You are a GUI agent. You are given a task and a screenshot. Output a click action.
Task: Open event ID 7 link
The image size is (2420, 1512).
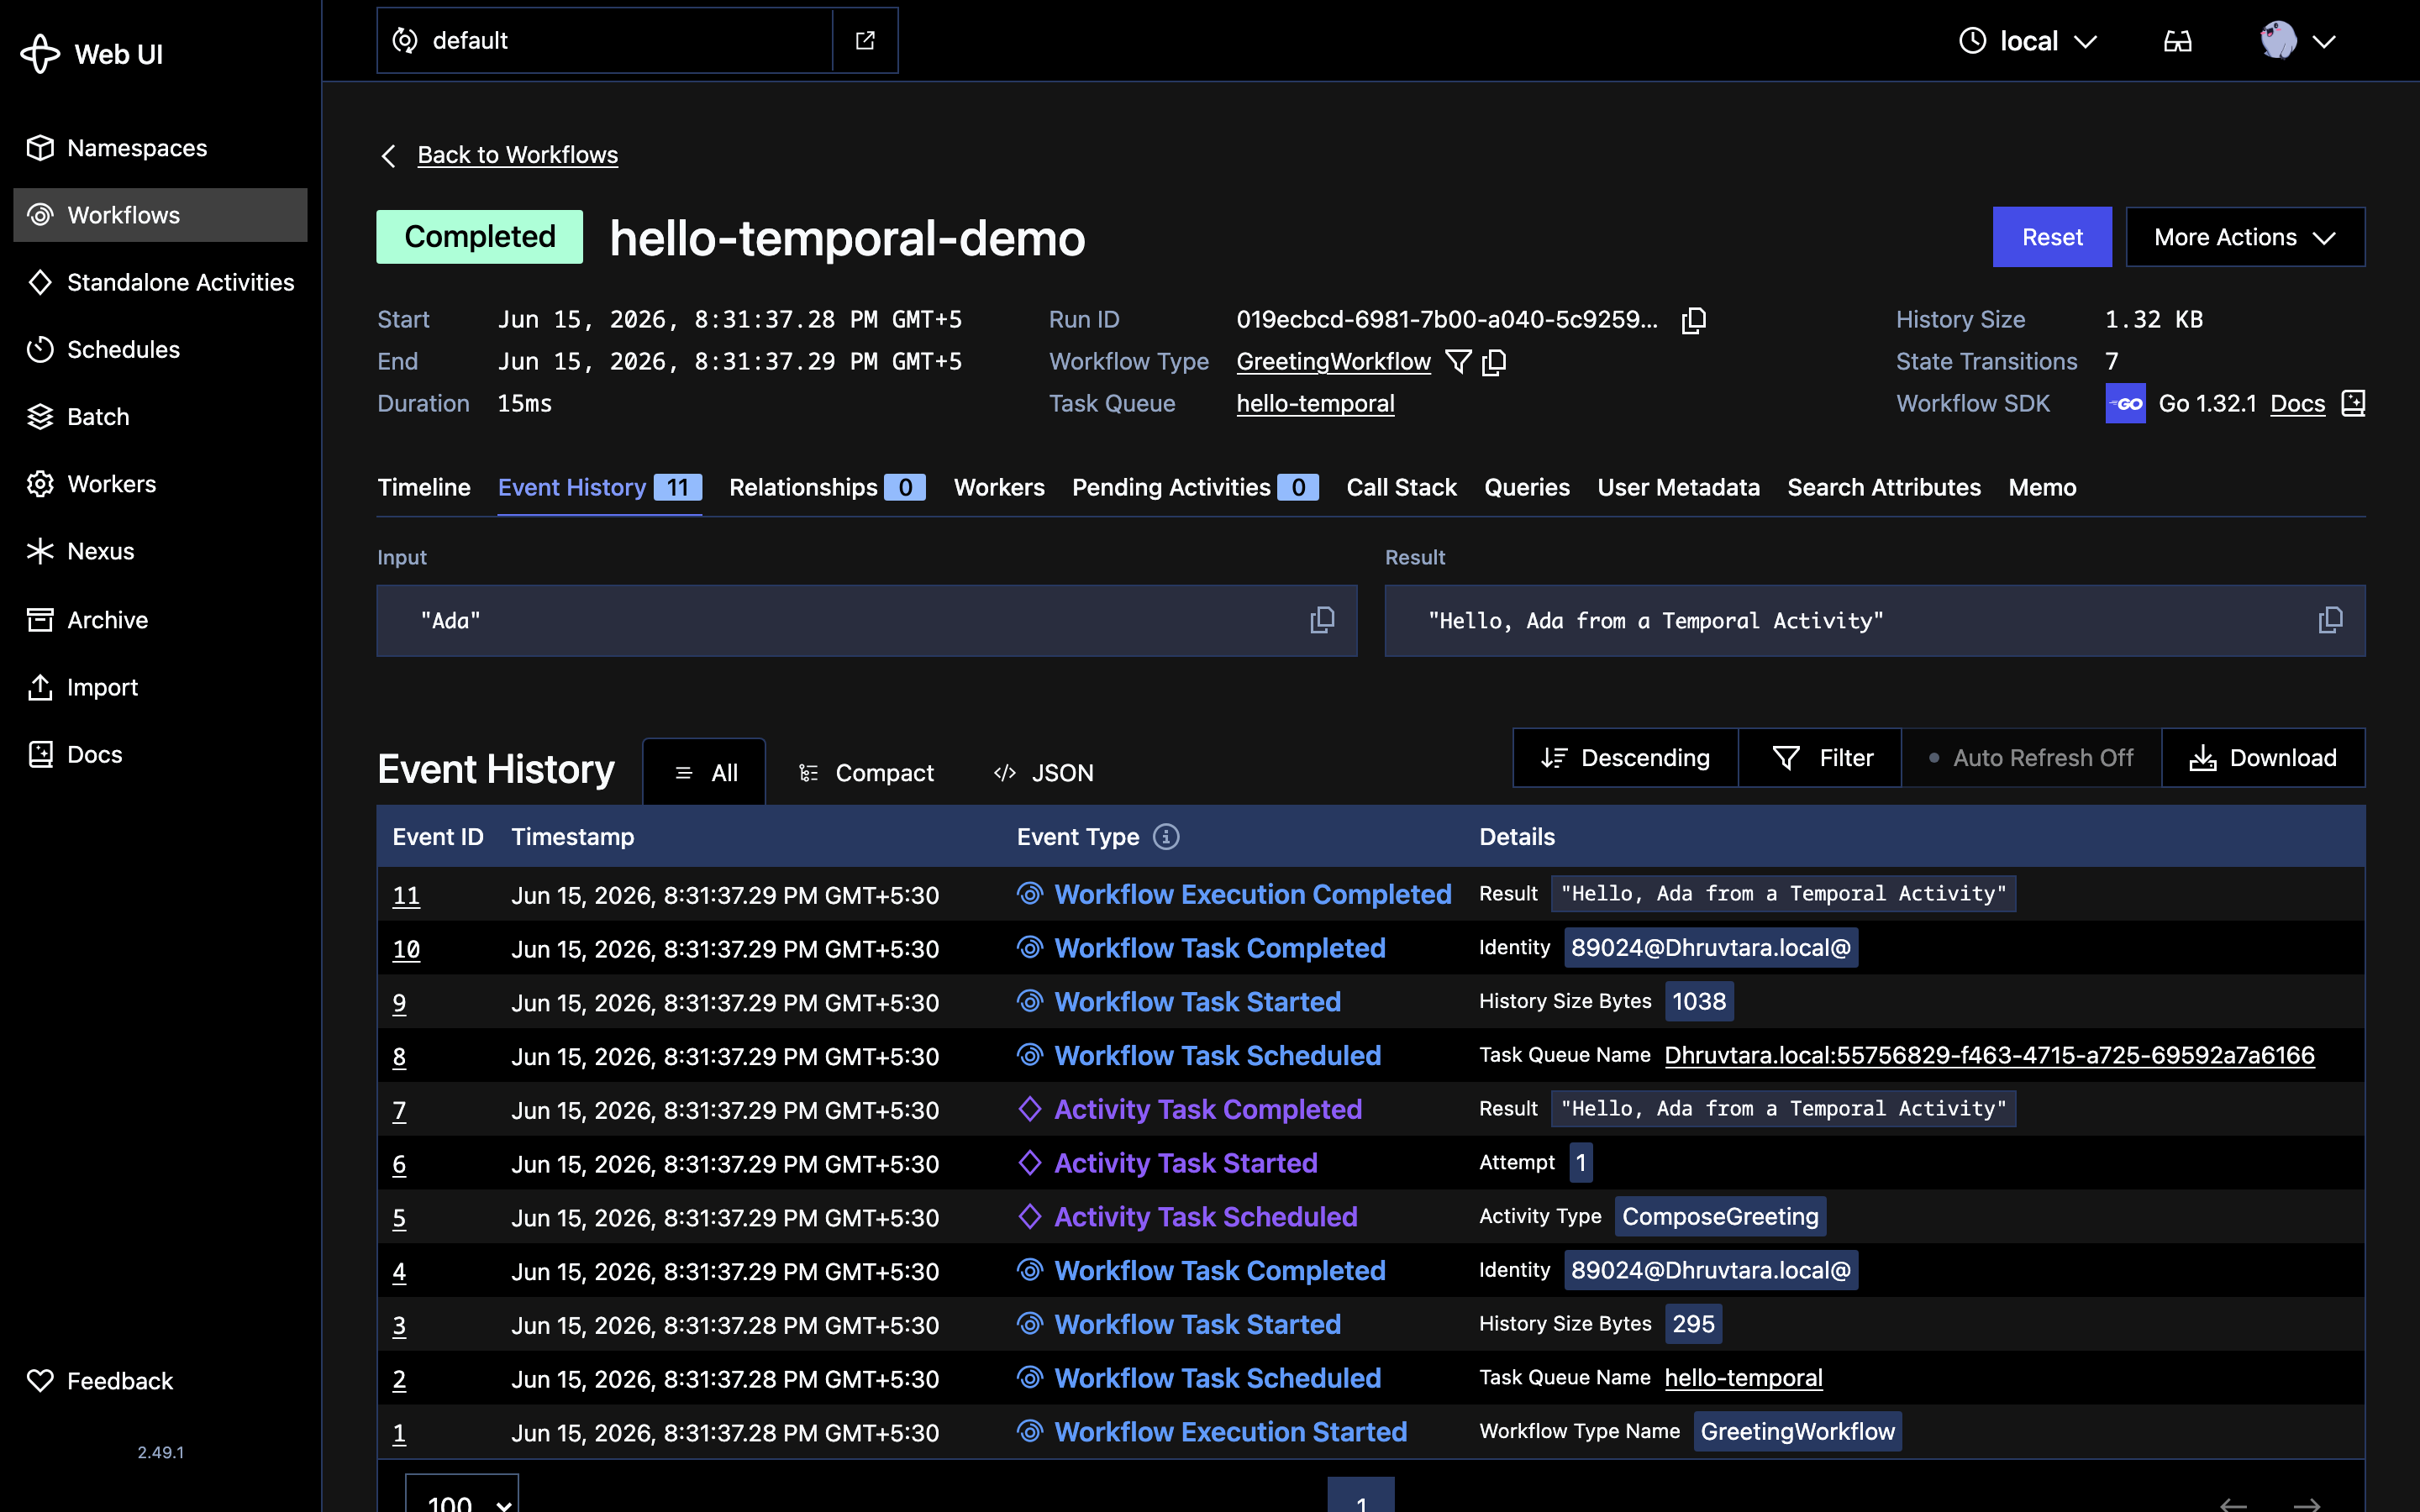coord(399,1110)
